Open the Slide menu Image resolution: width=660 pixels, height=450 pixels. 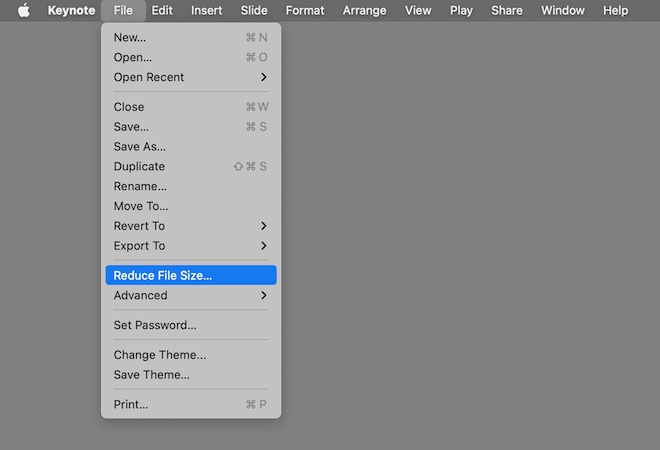pyautogui.click(x=254, y=11)
